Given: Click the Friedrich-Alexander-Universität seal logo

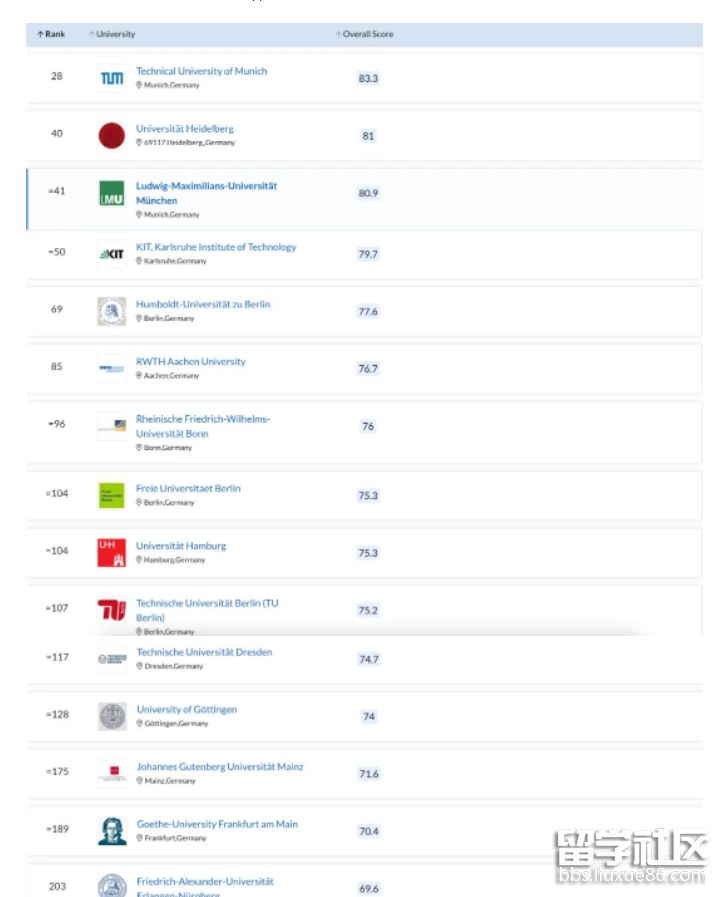Looking at the screenshot, I should coord(112,886).
